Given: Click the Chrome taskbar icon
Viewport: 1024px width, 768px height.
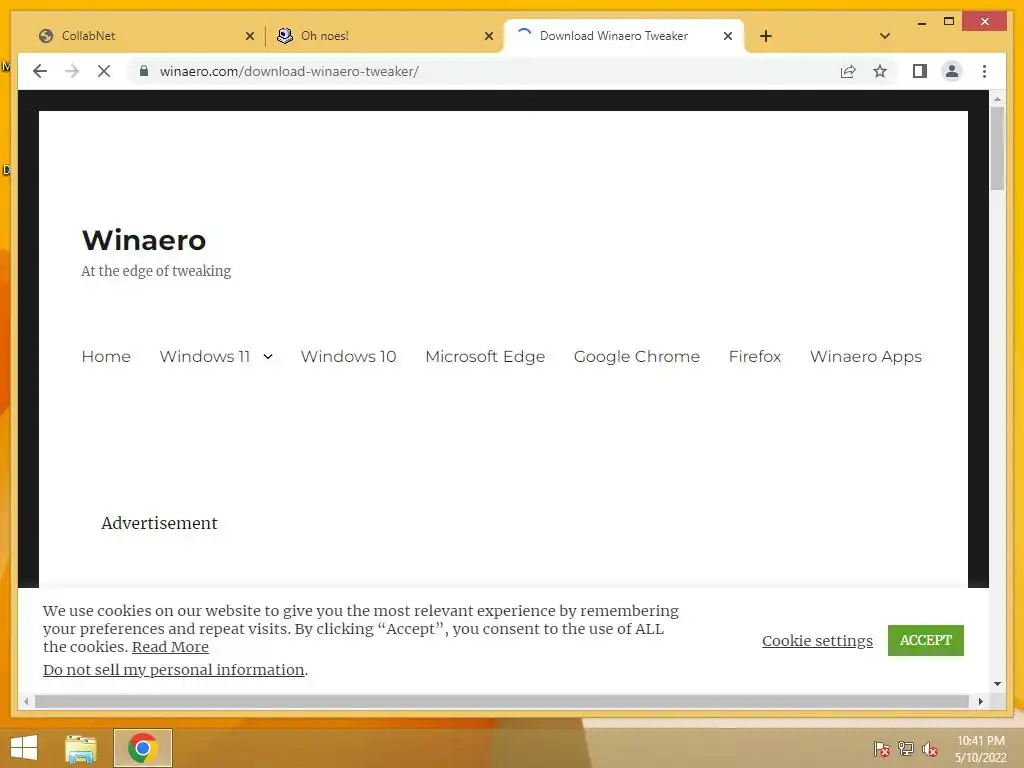Looking at the screenshot, I should 142,748.
